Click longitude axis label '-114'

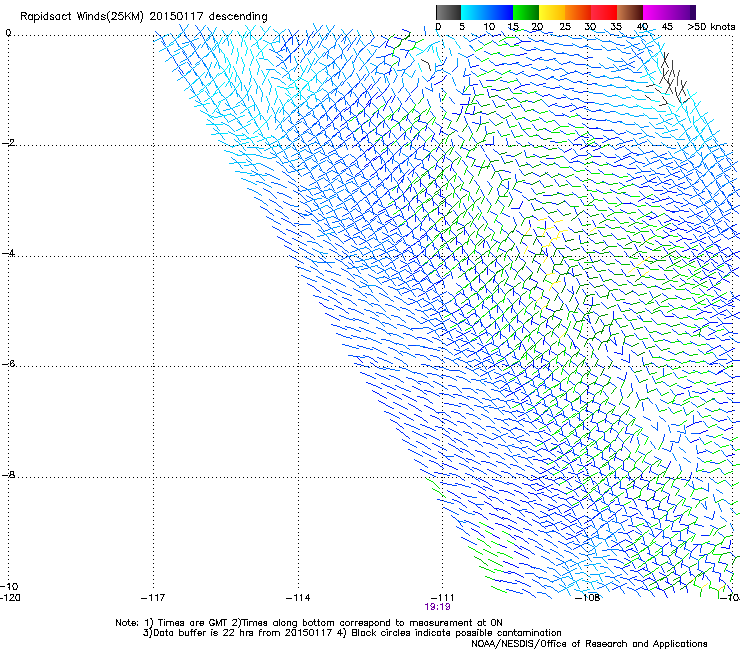click(298, 598)
